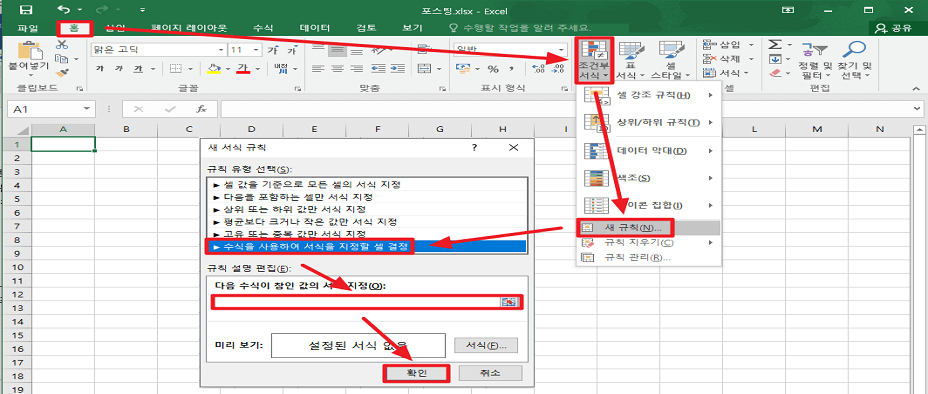Expand the Delete (삭제) cells dropdown
The height and width of the screenshot is (394, 928).
tap(751, 59)
